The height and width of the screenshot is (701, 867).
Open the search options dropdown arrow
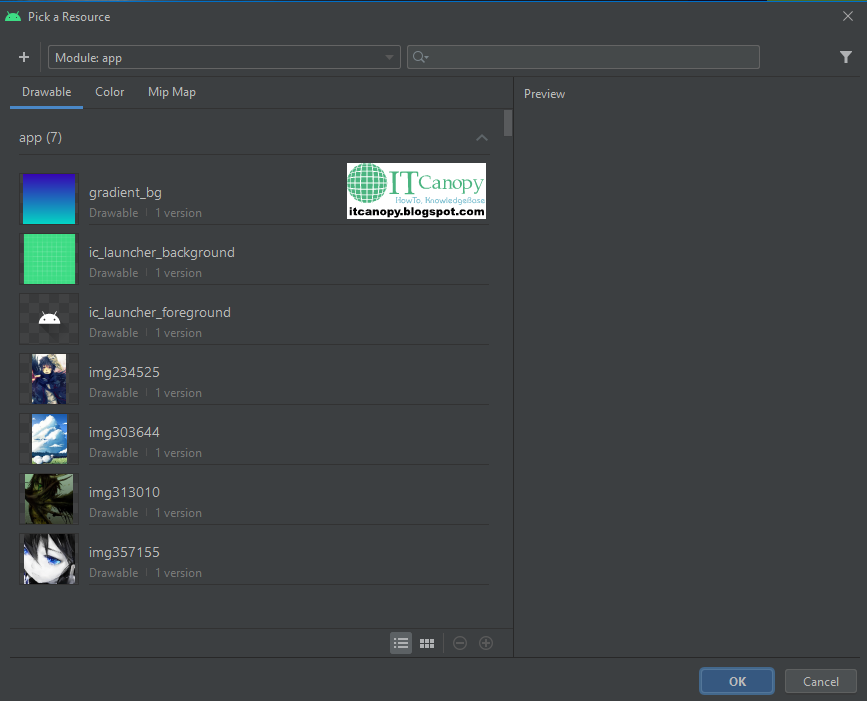(x=427, y=57)
